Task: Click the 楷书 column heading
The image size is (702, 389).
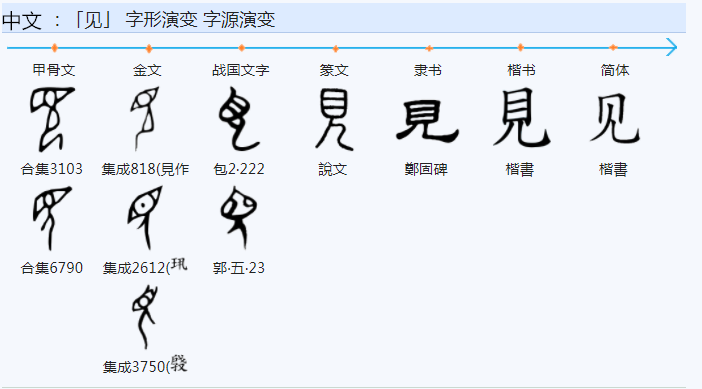Action: tap(521, 70)
